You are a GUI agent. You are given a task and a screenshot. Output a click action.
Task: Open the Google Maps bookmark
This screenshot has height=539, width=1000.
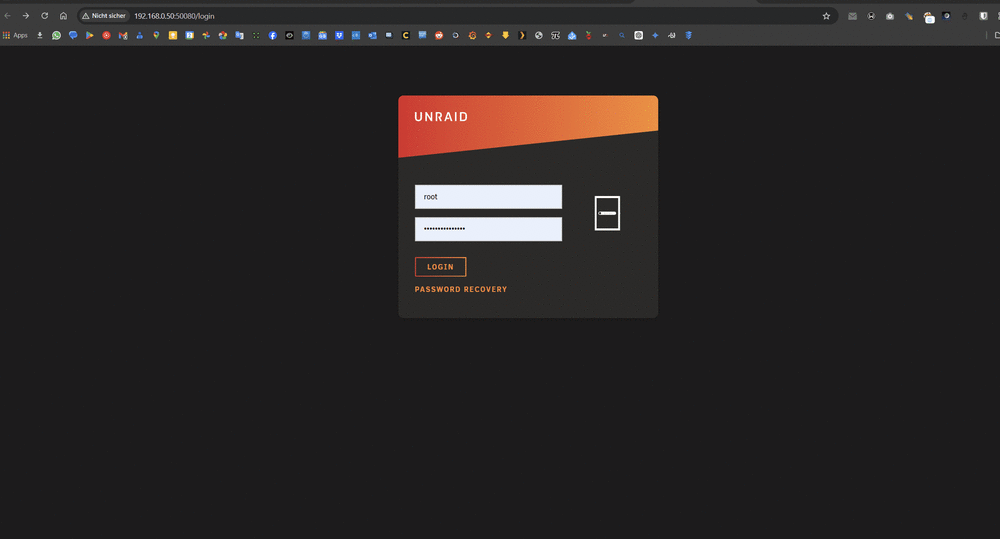(x=156, y=36)
